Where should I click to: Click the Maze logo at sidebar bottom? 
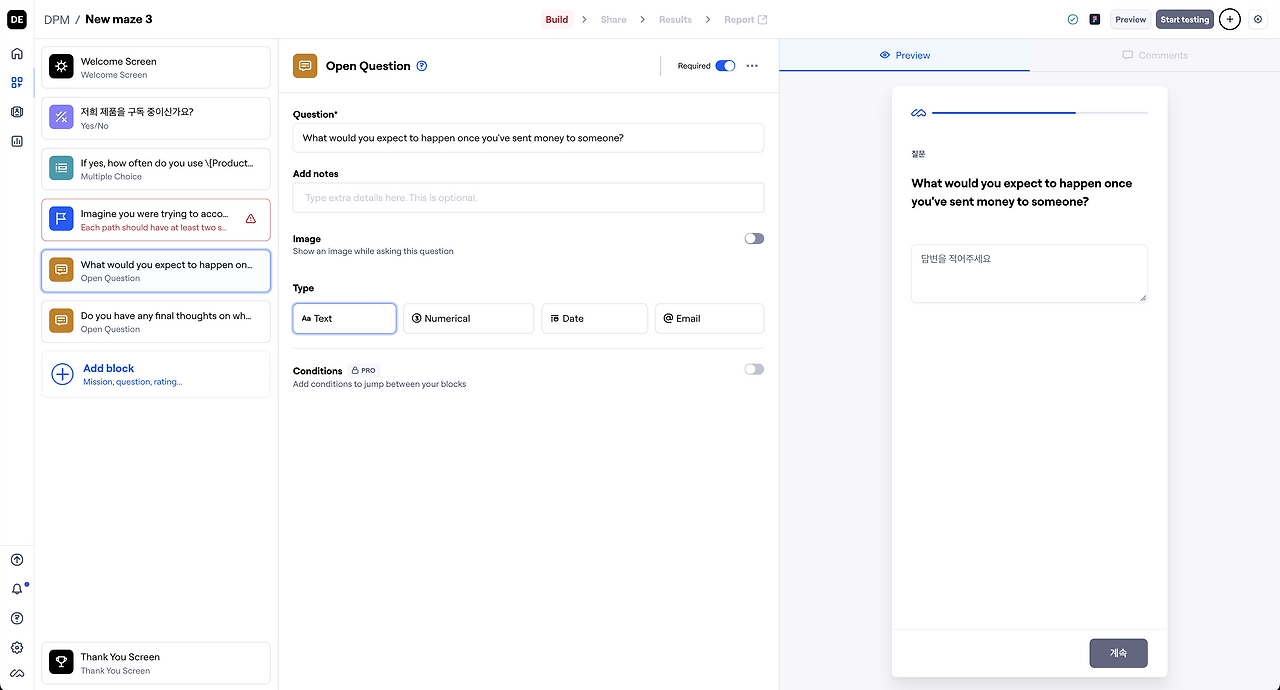click(x=17, y=673)
